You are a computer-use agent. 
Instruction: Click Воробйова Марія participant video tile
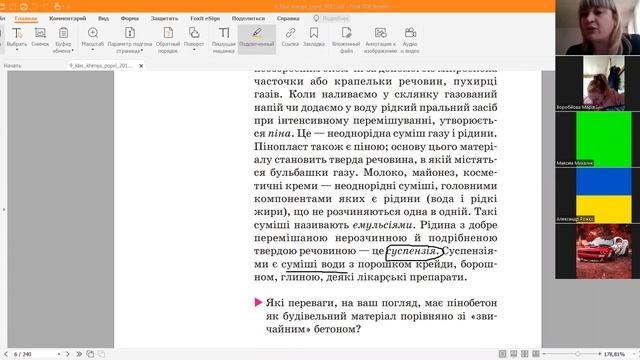click(598, 83)
